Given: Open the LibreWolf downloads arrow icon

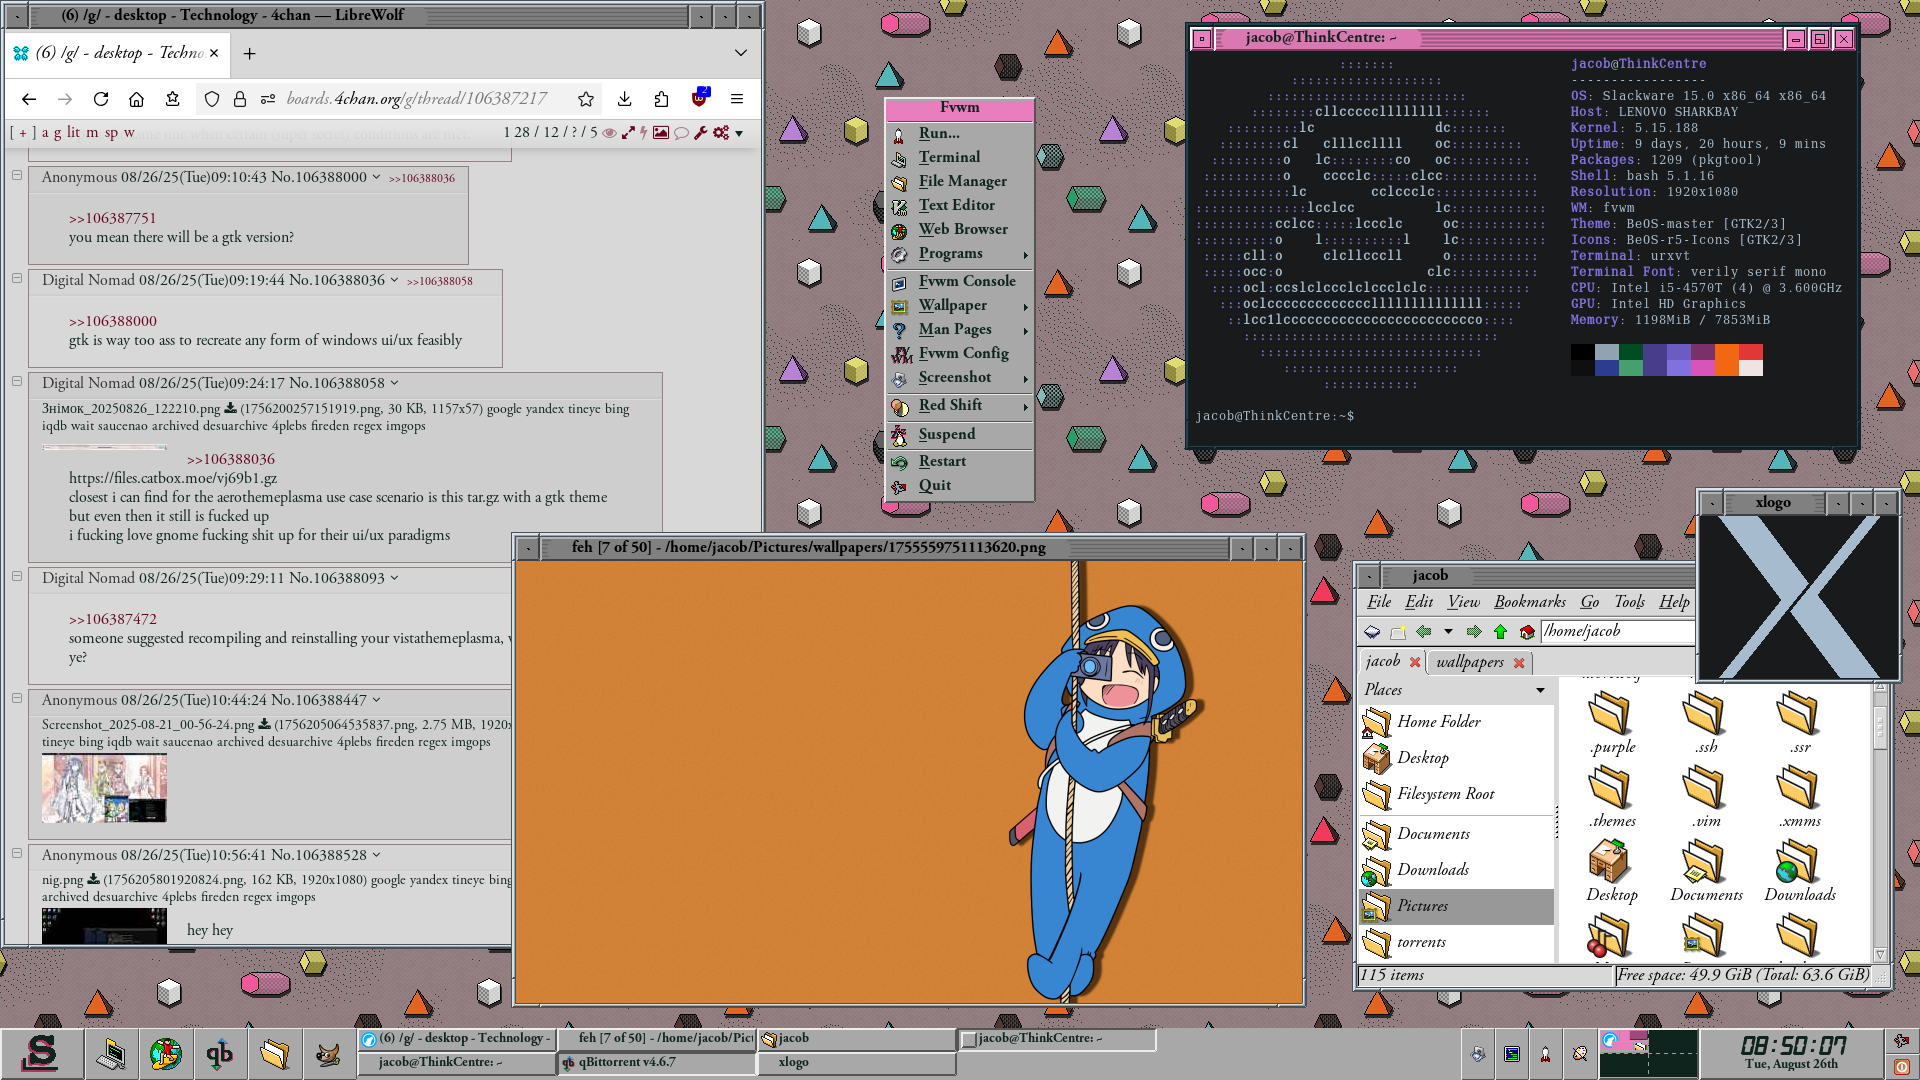Looking at the screenshot, I should (624, 99).
